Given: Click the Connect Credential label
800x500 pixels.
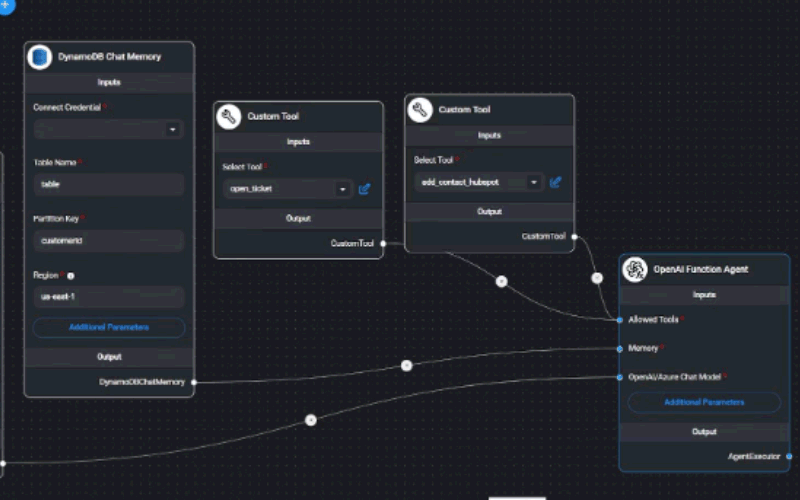Looking at the screenshot, I should click(67, 108).
